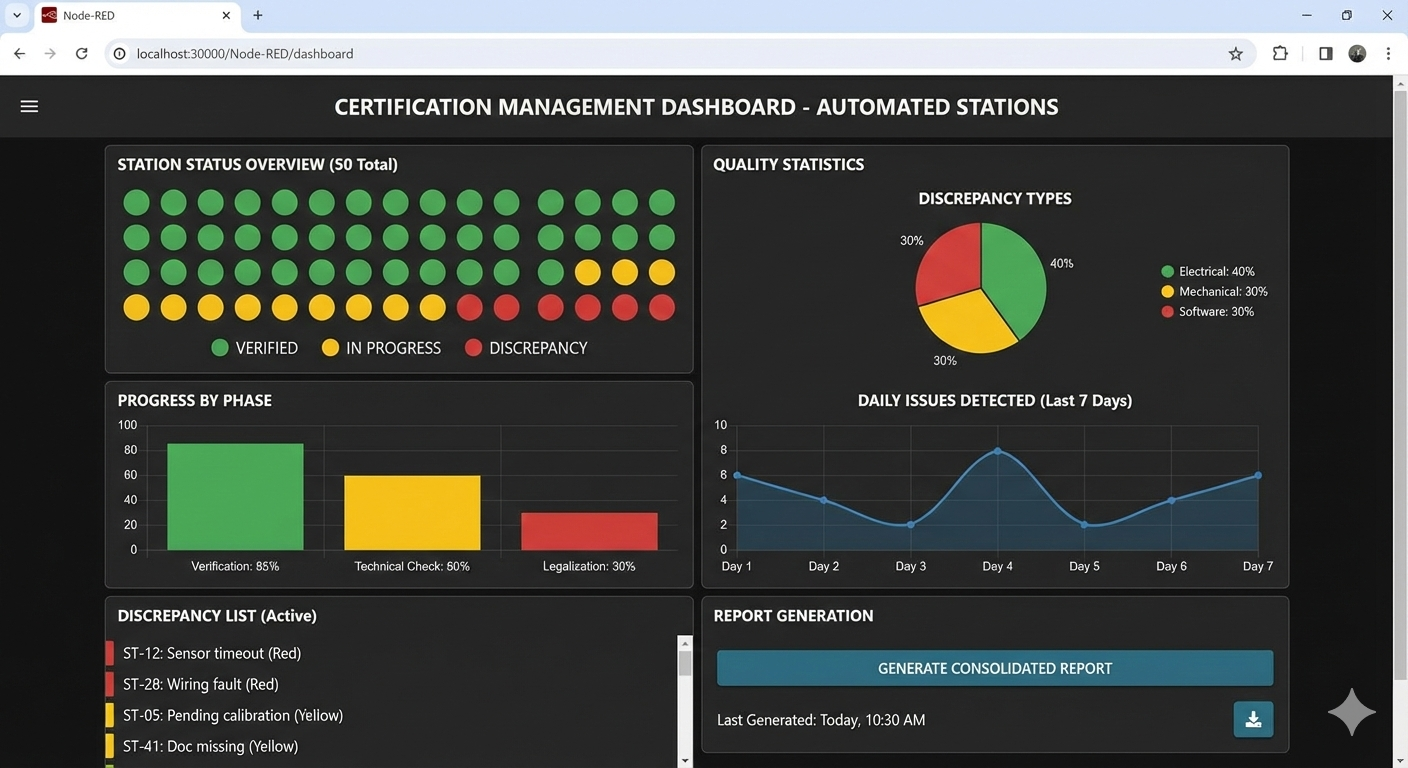Image resolution: width=1408 pixels, height=768 pixels.
Task: Go forward using browser forward arrow
Action: [x=50, y=54]
